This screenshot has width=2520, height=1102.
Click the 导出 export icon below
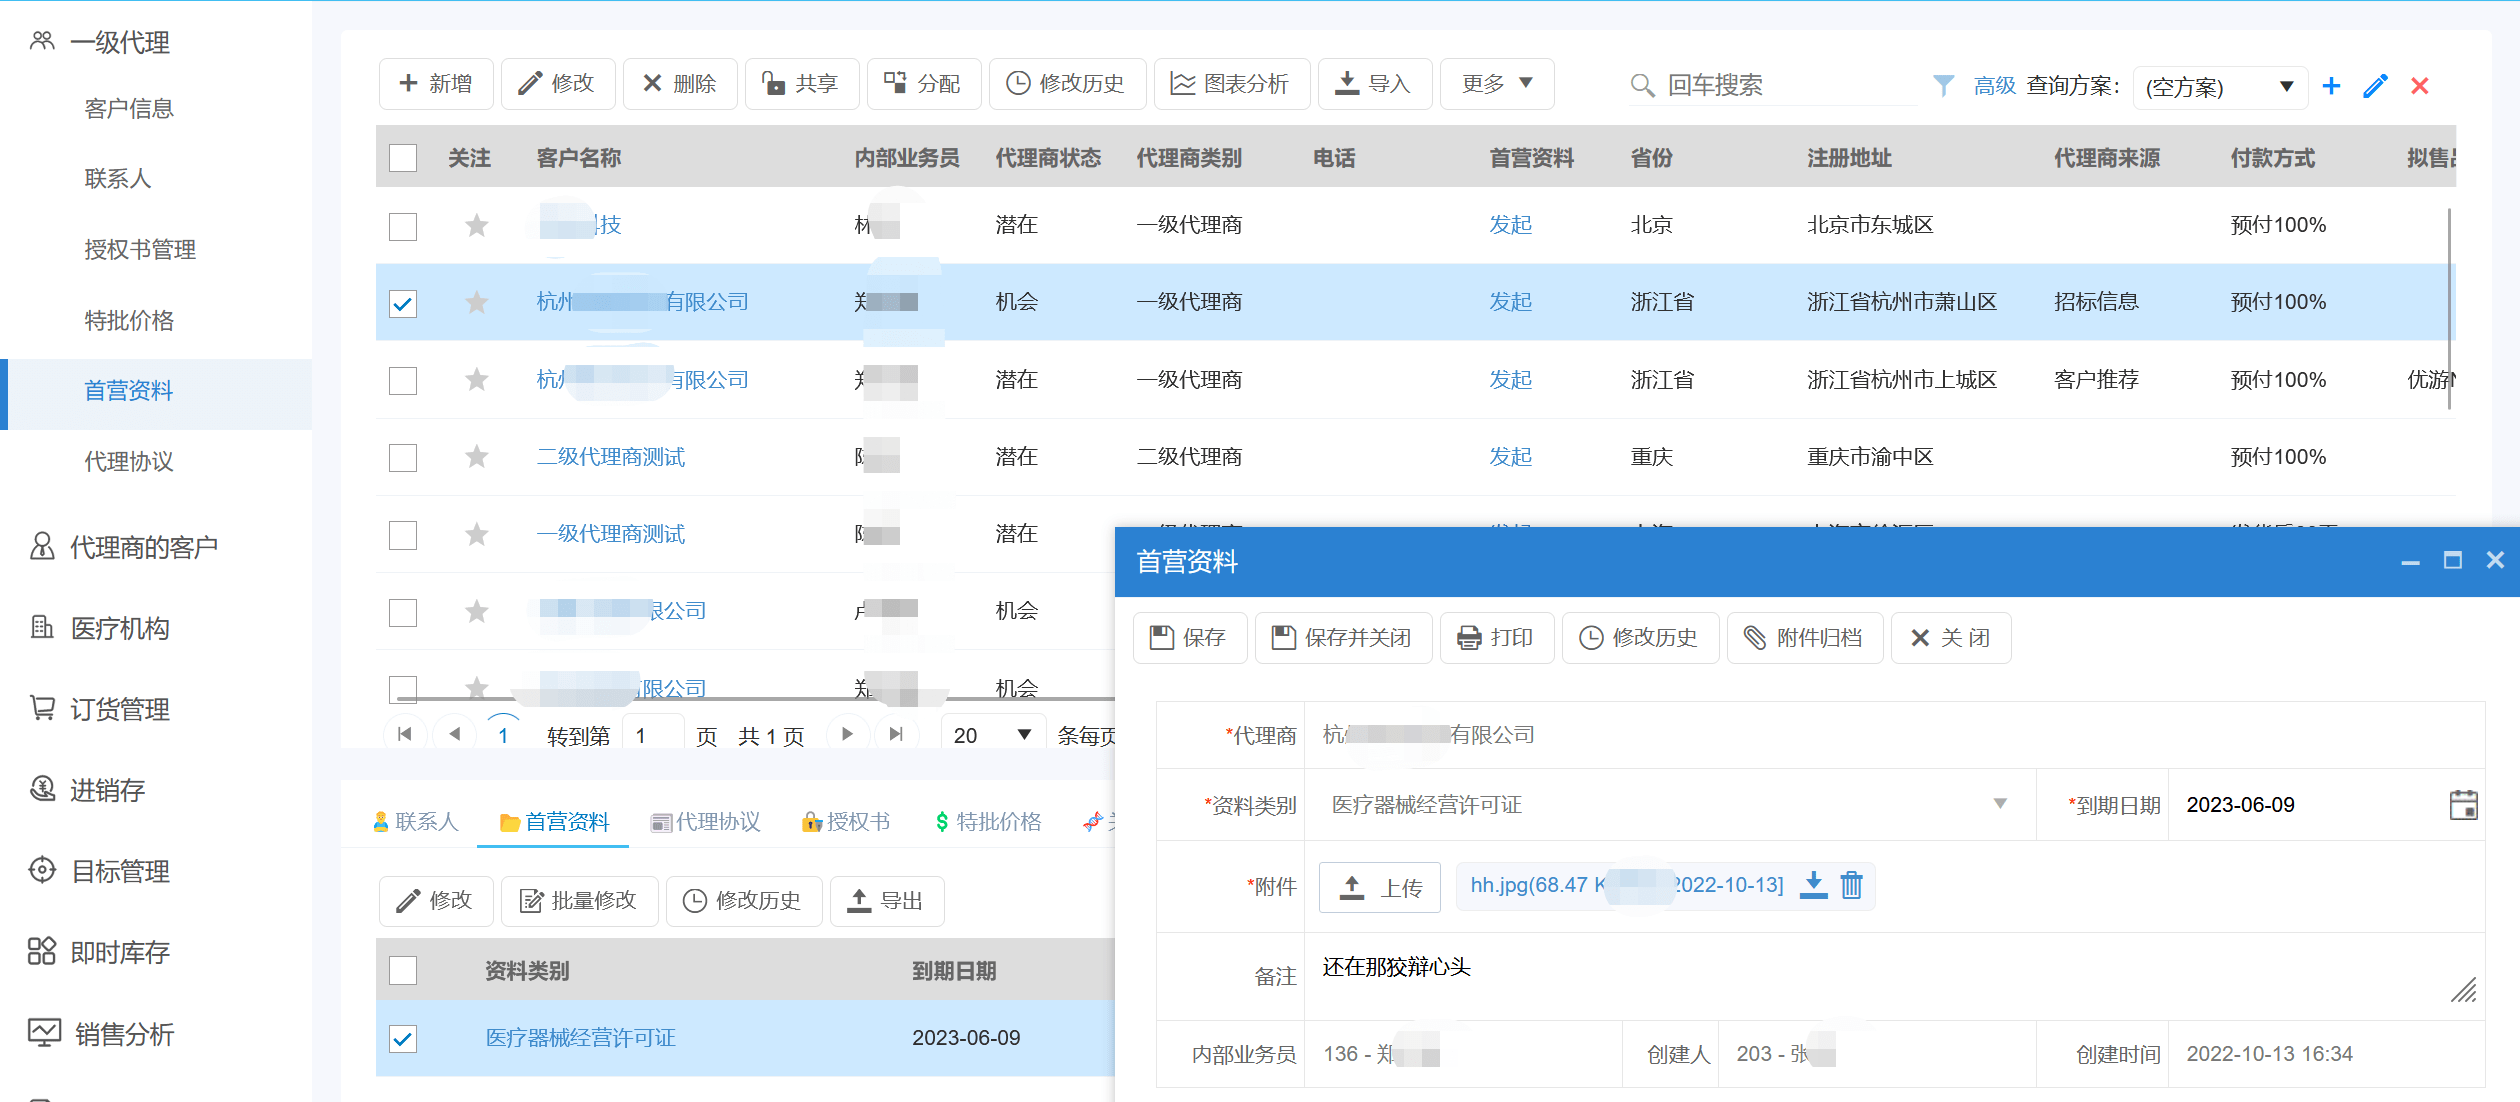[x=886, y=900]
